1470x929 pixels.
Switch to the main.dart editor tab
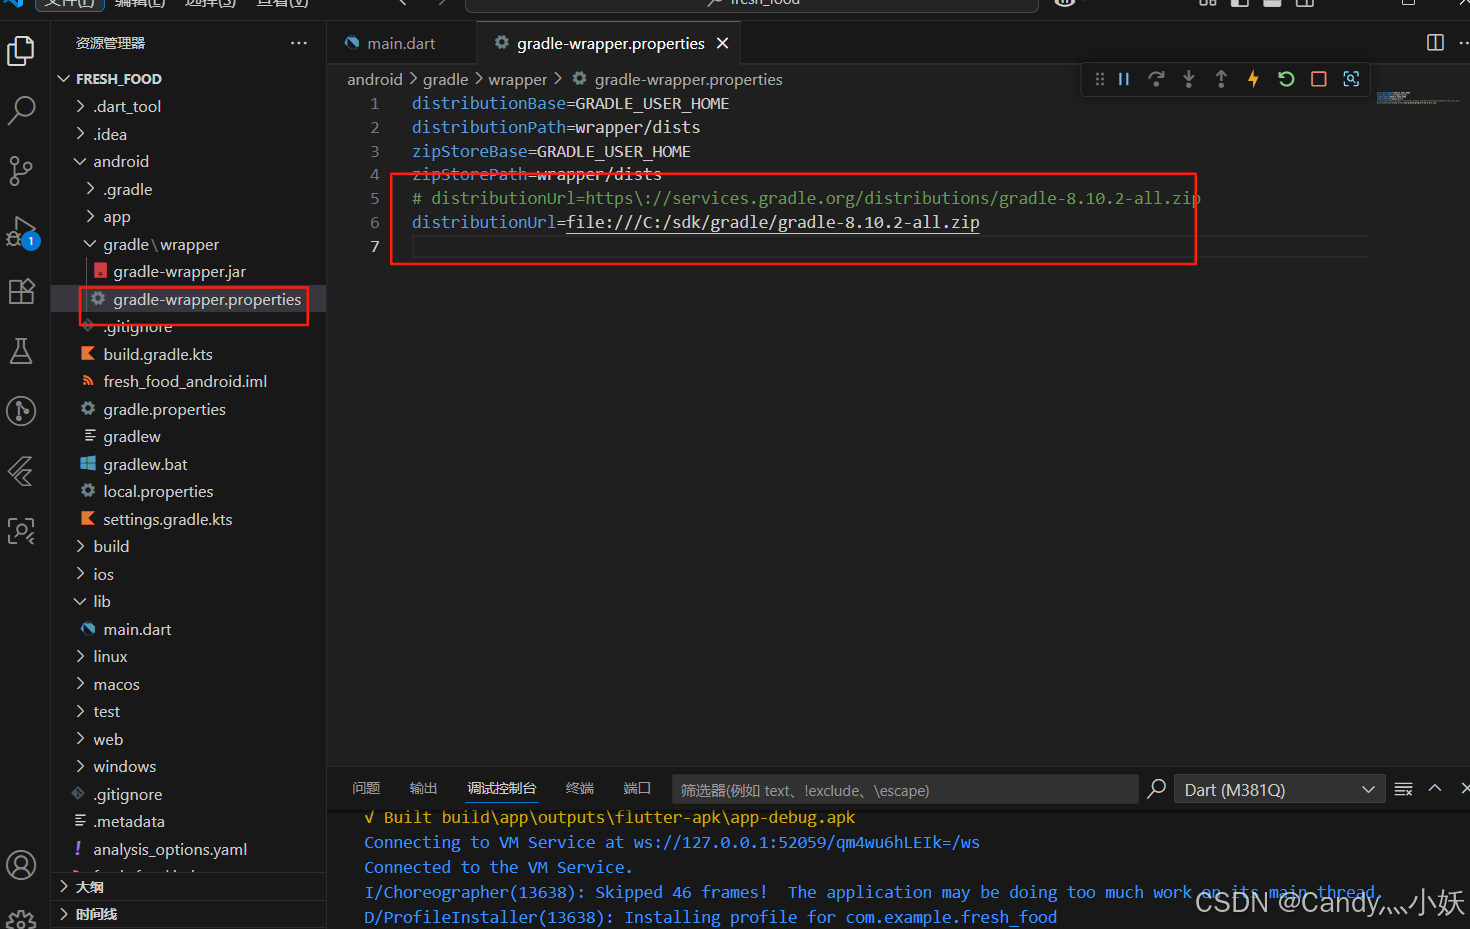[399, 43]
